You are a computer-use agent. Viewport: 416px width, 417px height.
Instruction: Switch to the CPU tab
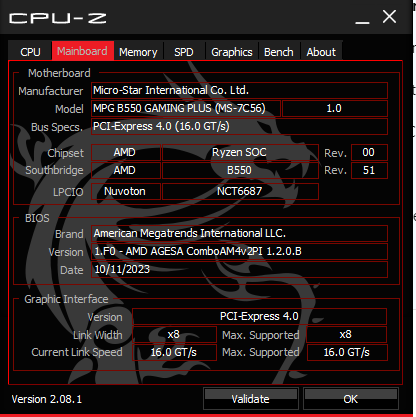click(x=30, y=52)
